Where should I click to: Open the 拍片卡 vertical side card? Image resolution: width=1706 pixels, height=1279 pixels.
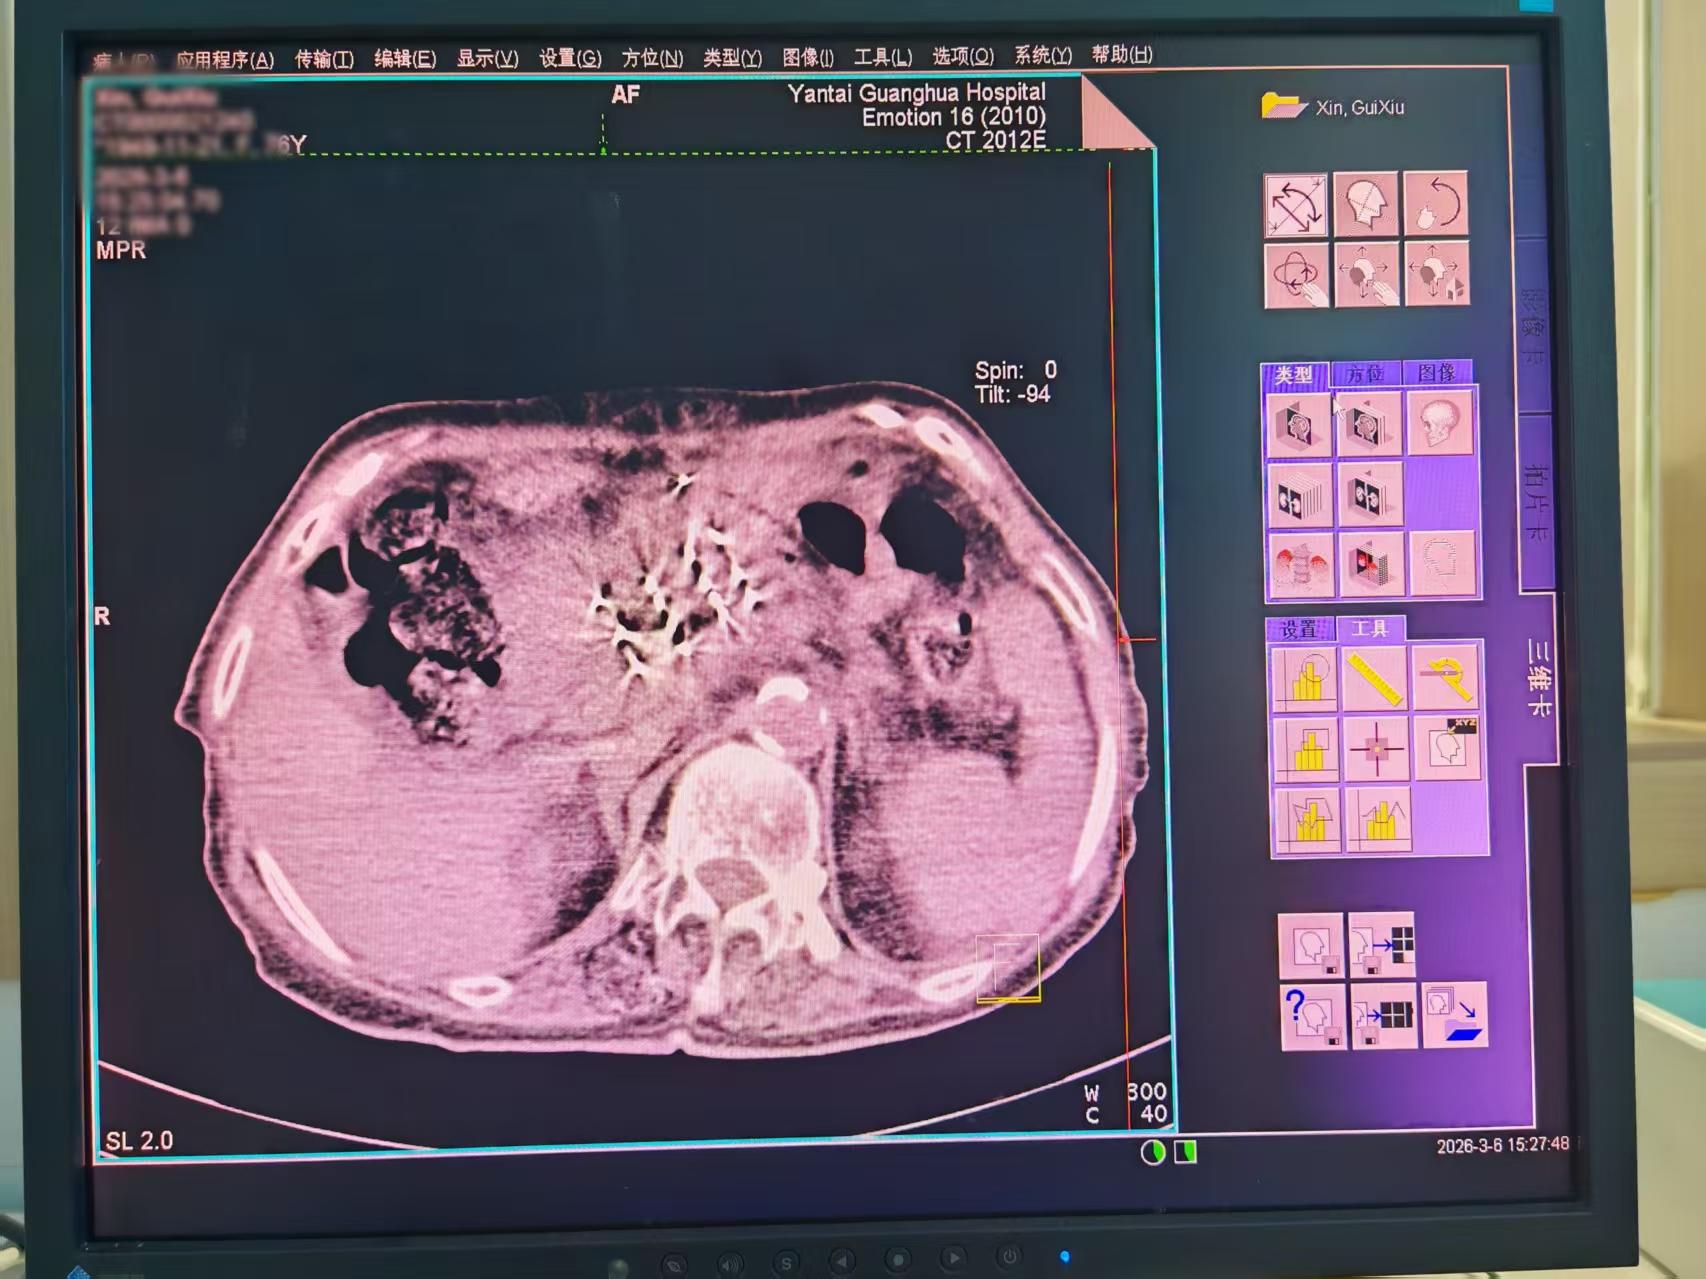click(1536, 502)
